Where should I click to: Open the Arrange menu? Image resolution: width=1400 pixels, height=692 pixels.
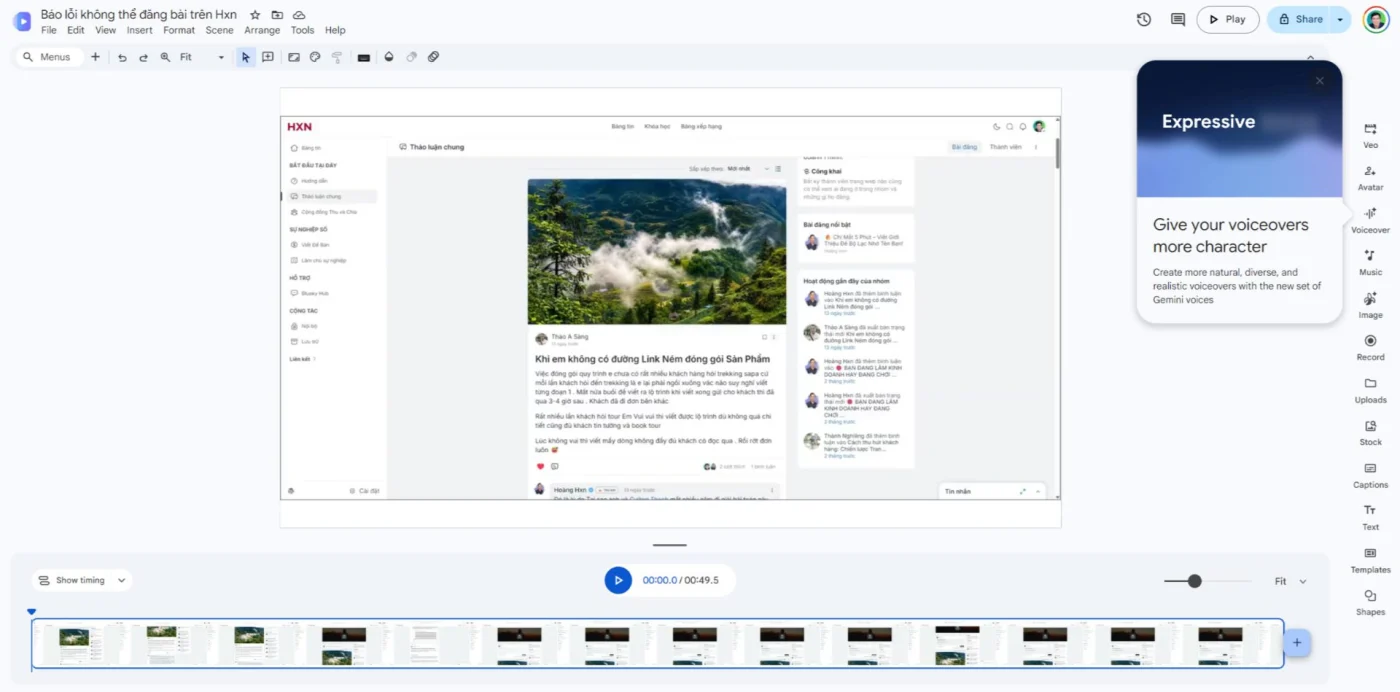[x=262, y=30]
